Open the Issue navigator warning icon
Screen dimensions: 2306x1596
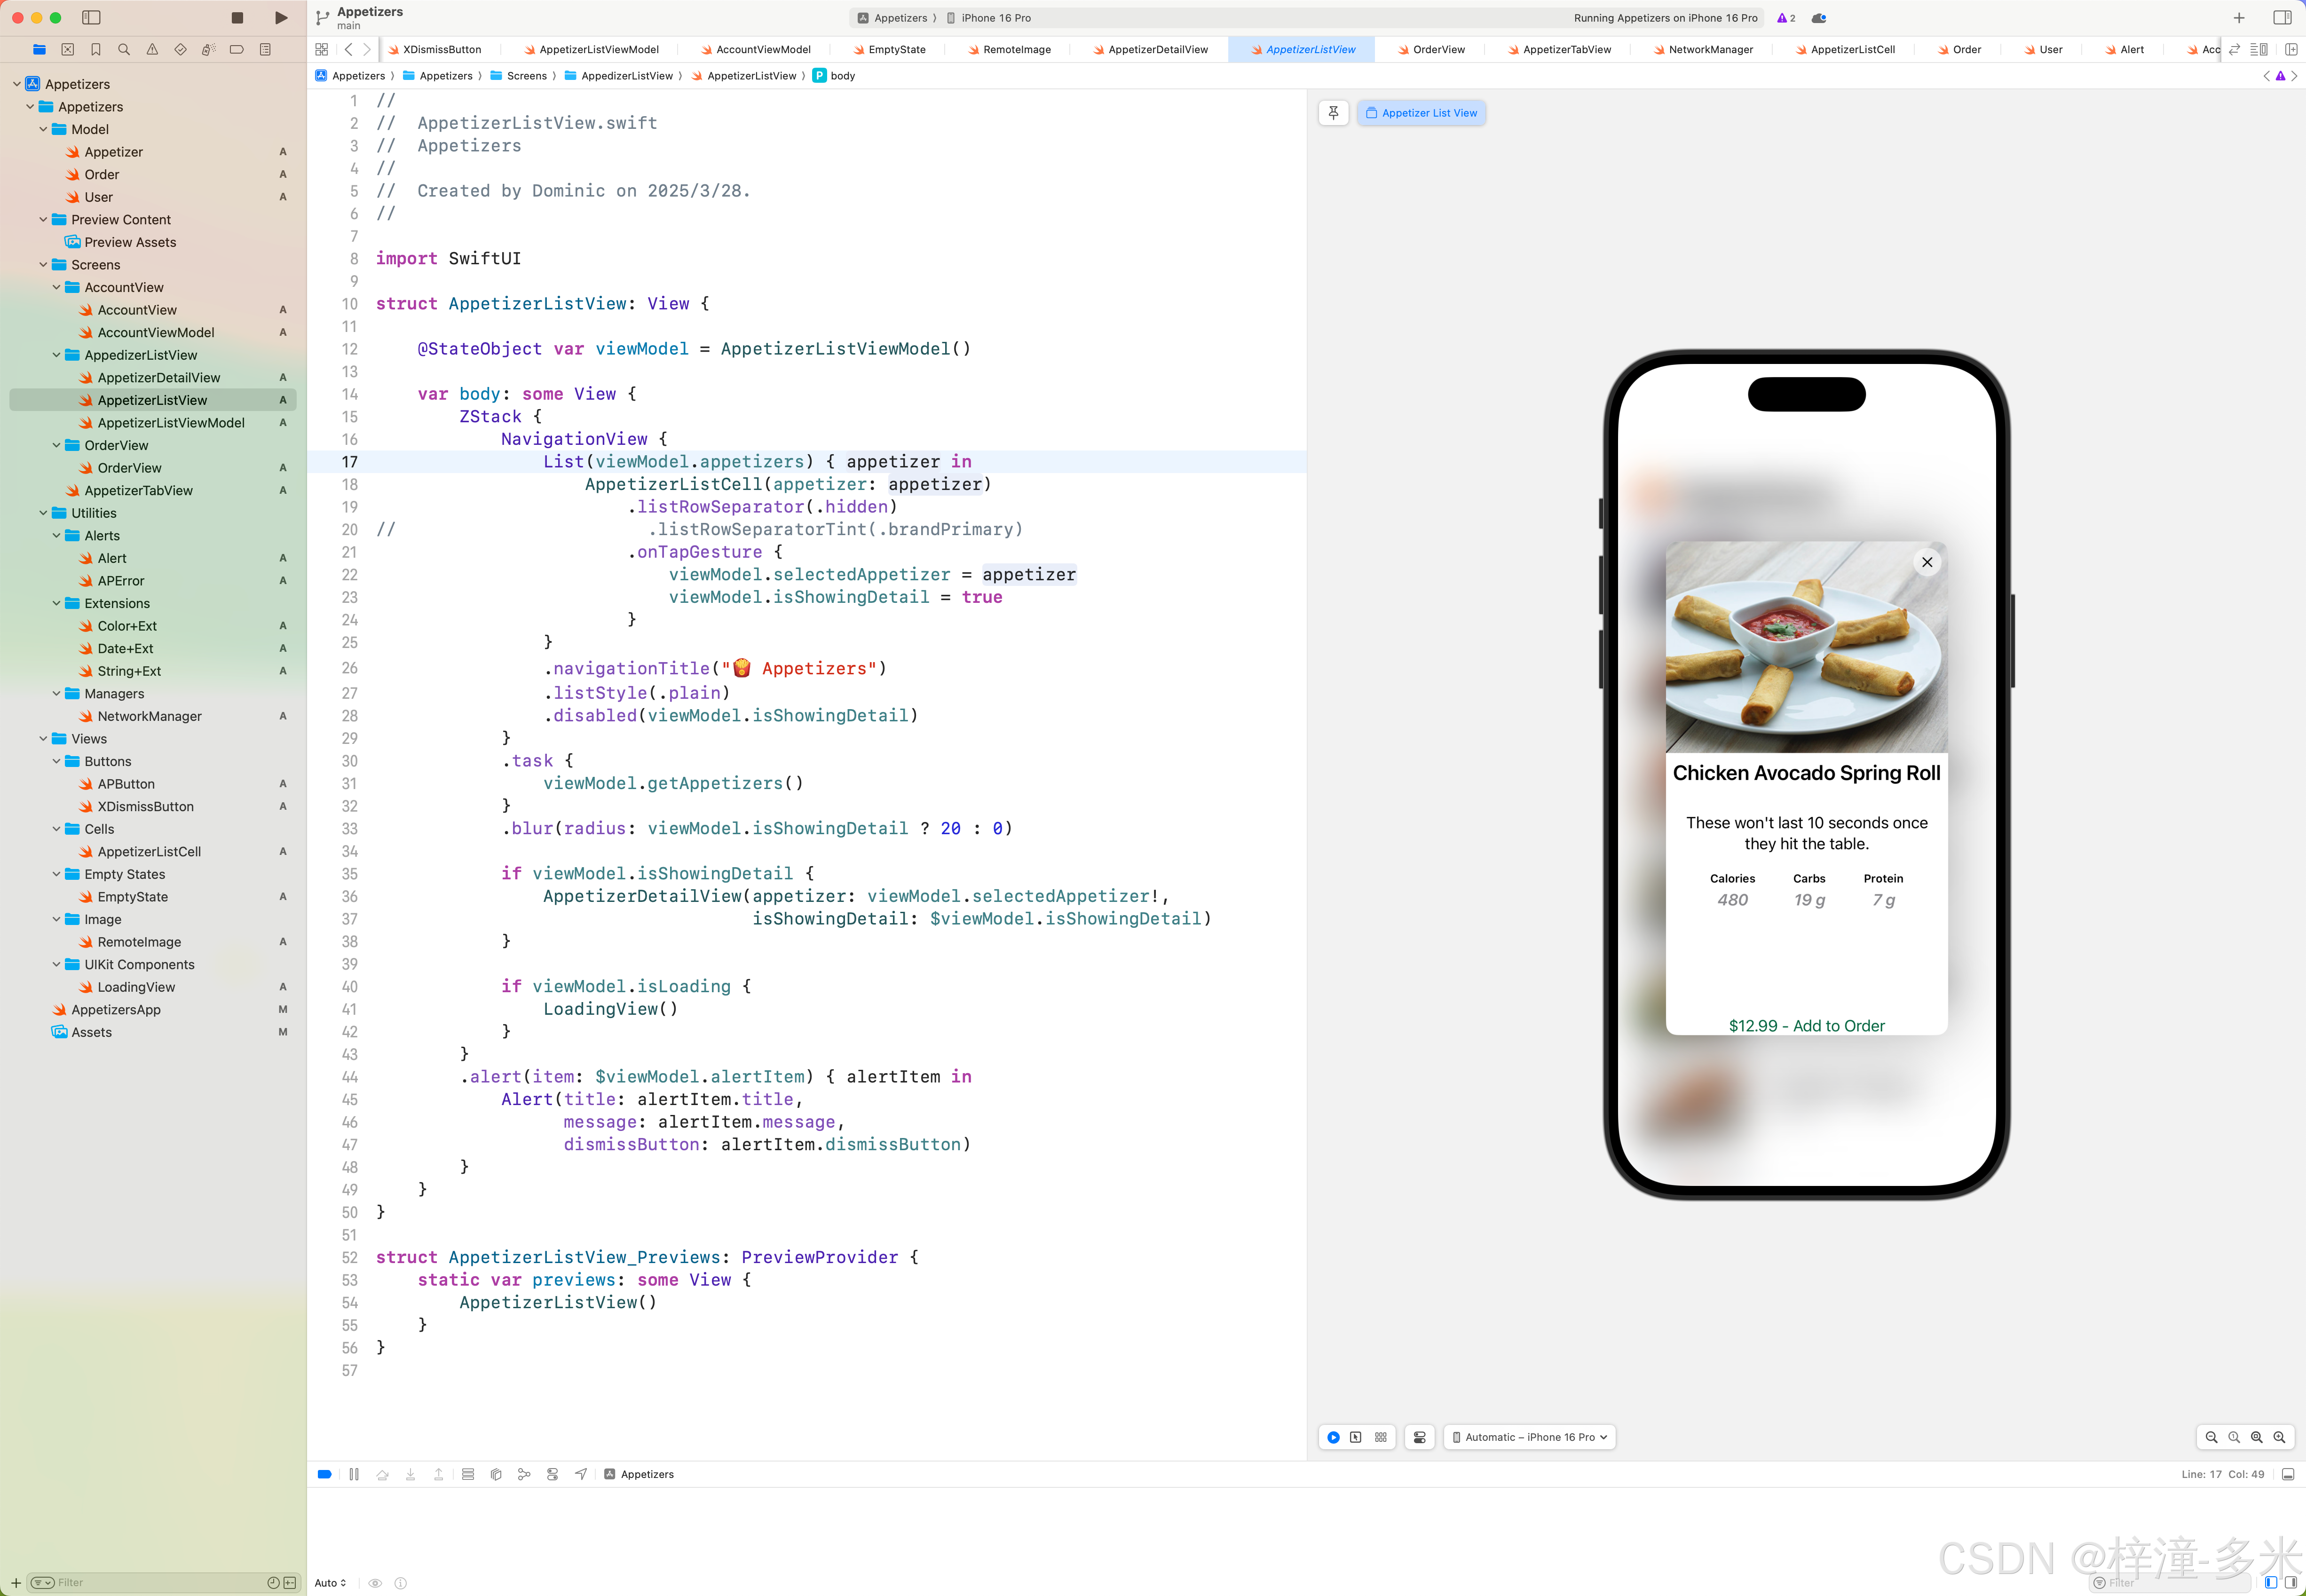pyautogui.click(x=152, y=49)
